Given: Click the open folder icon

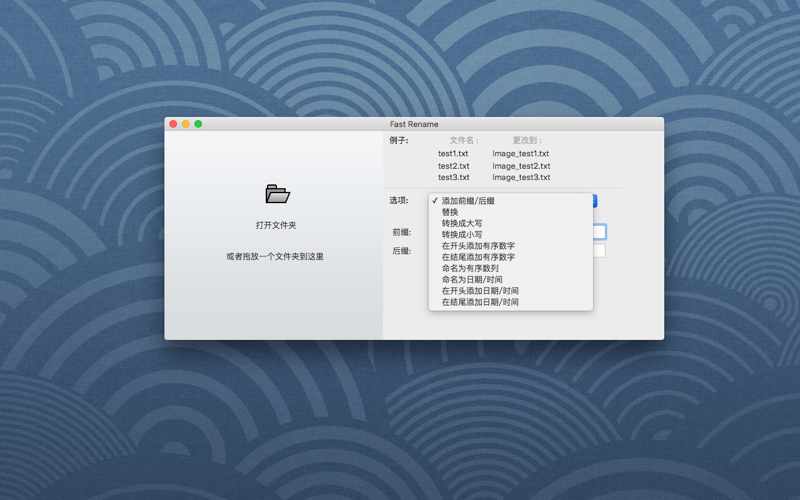Looking at the screenshot, I should pos(278,194).
